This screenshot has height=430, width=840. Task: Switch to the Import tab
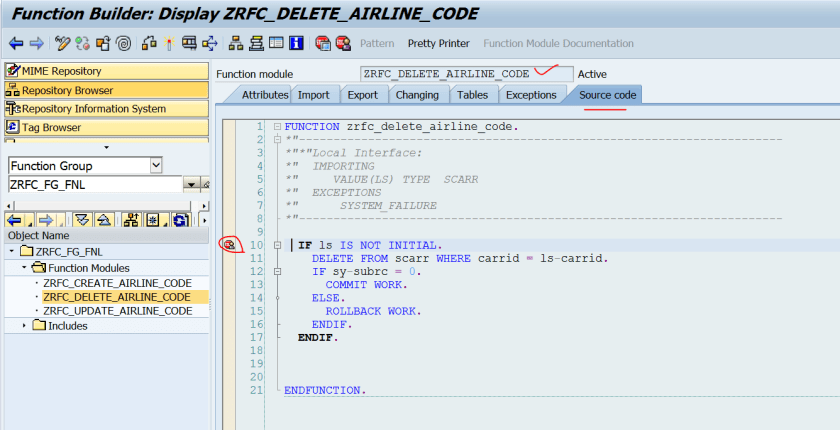coord(313,95)
